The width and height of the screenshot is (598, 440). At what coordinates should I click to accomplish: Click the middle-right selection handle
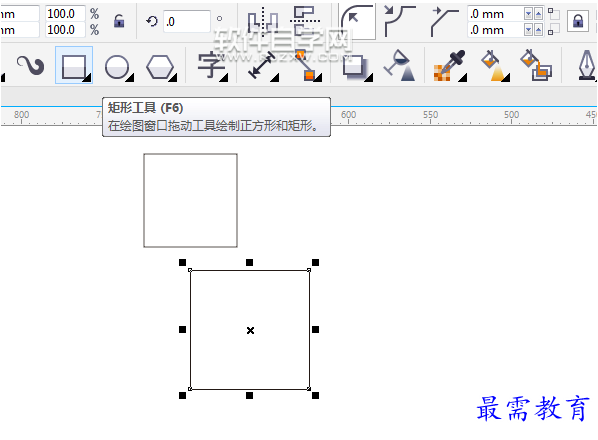pyautogui.click(x=315, y=329)
